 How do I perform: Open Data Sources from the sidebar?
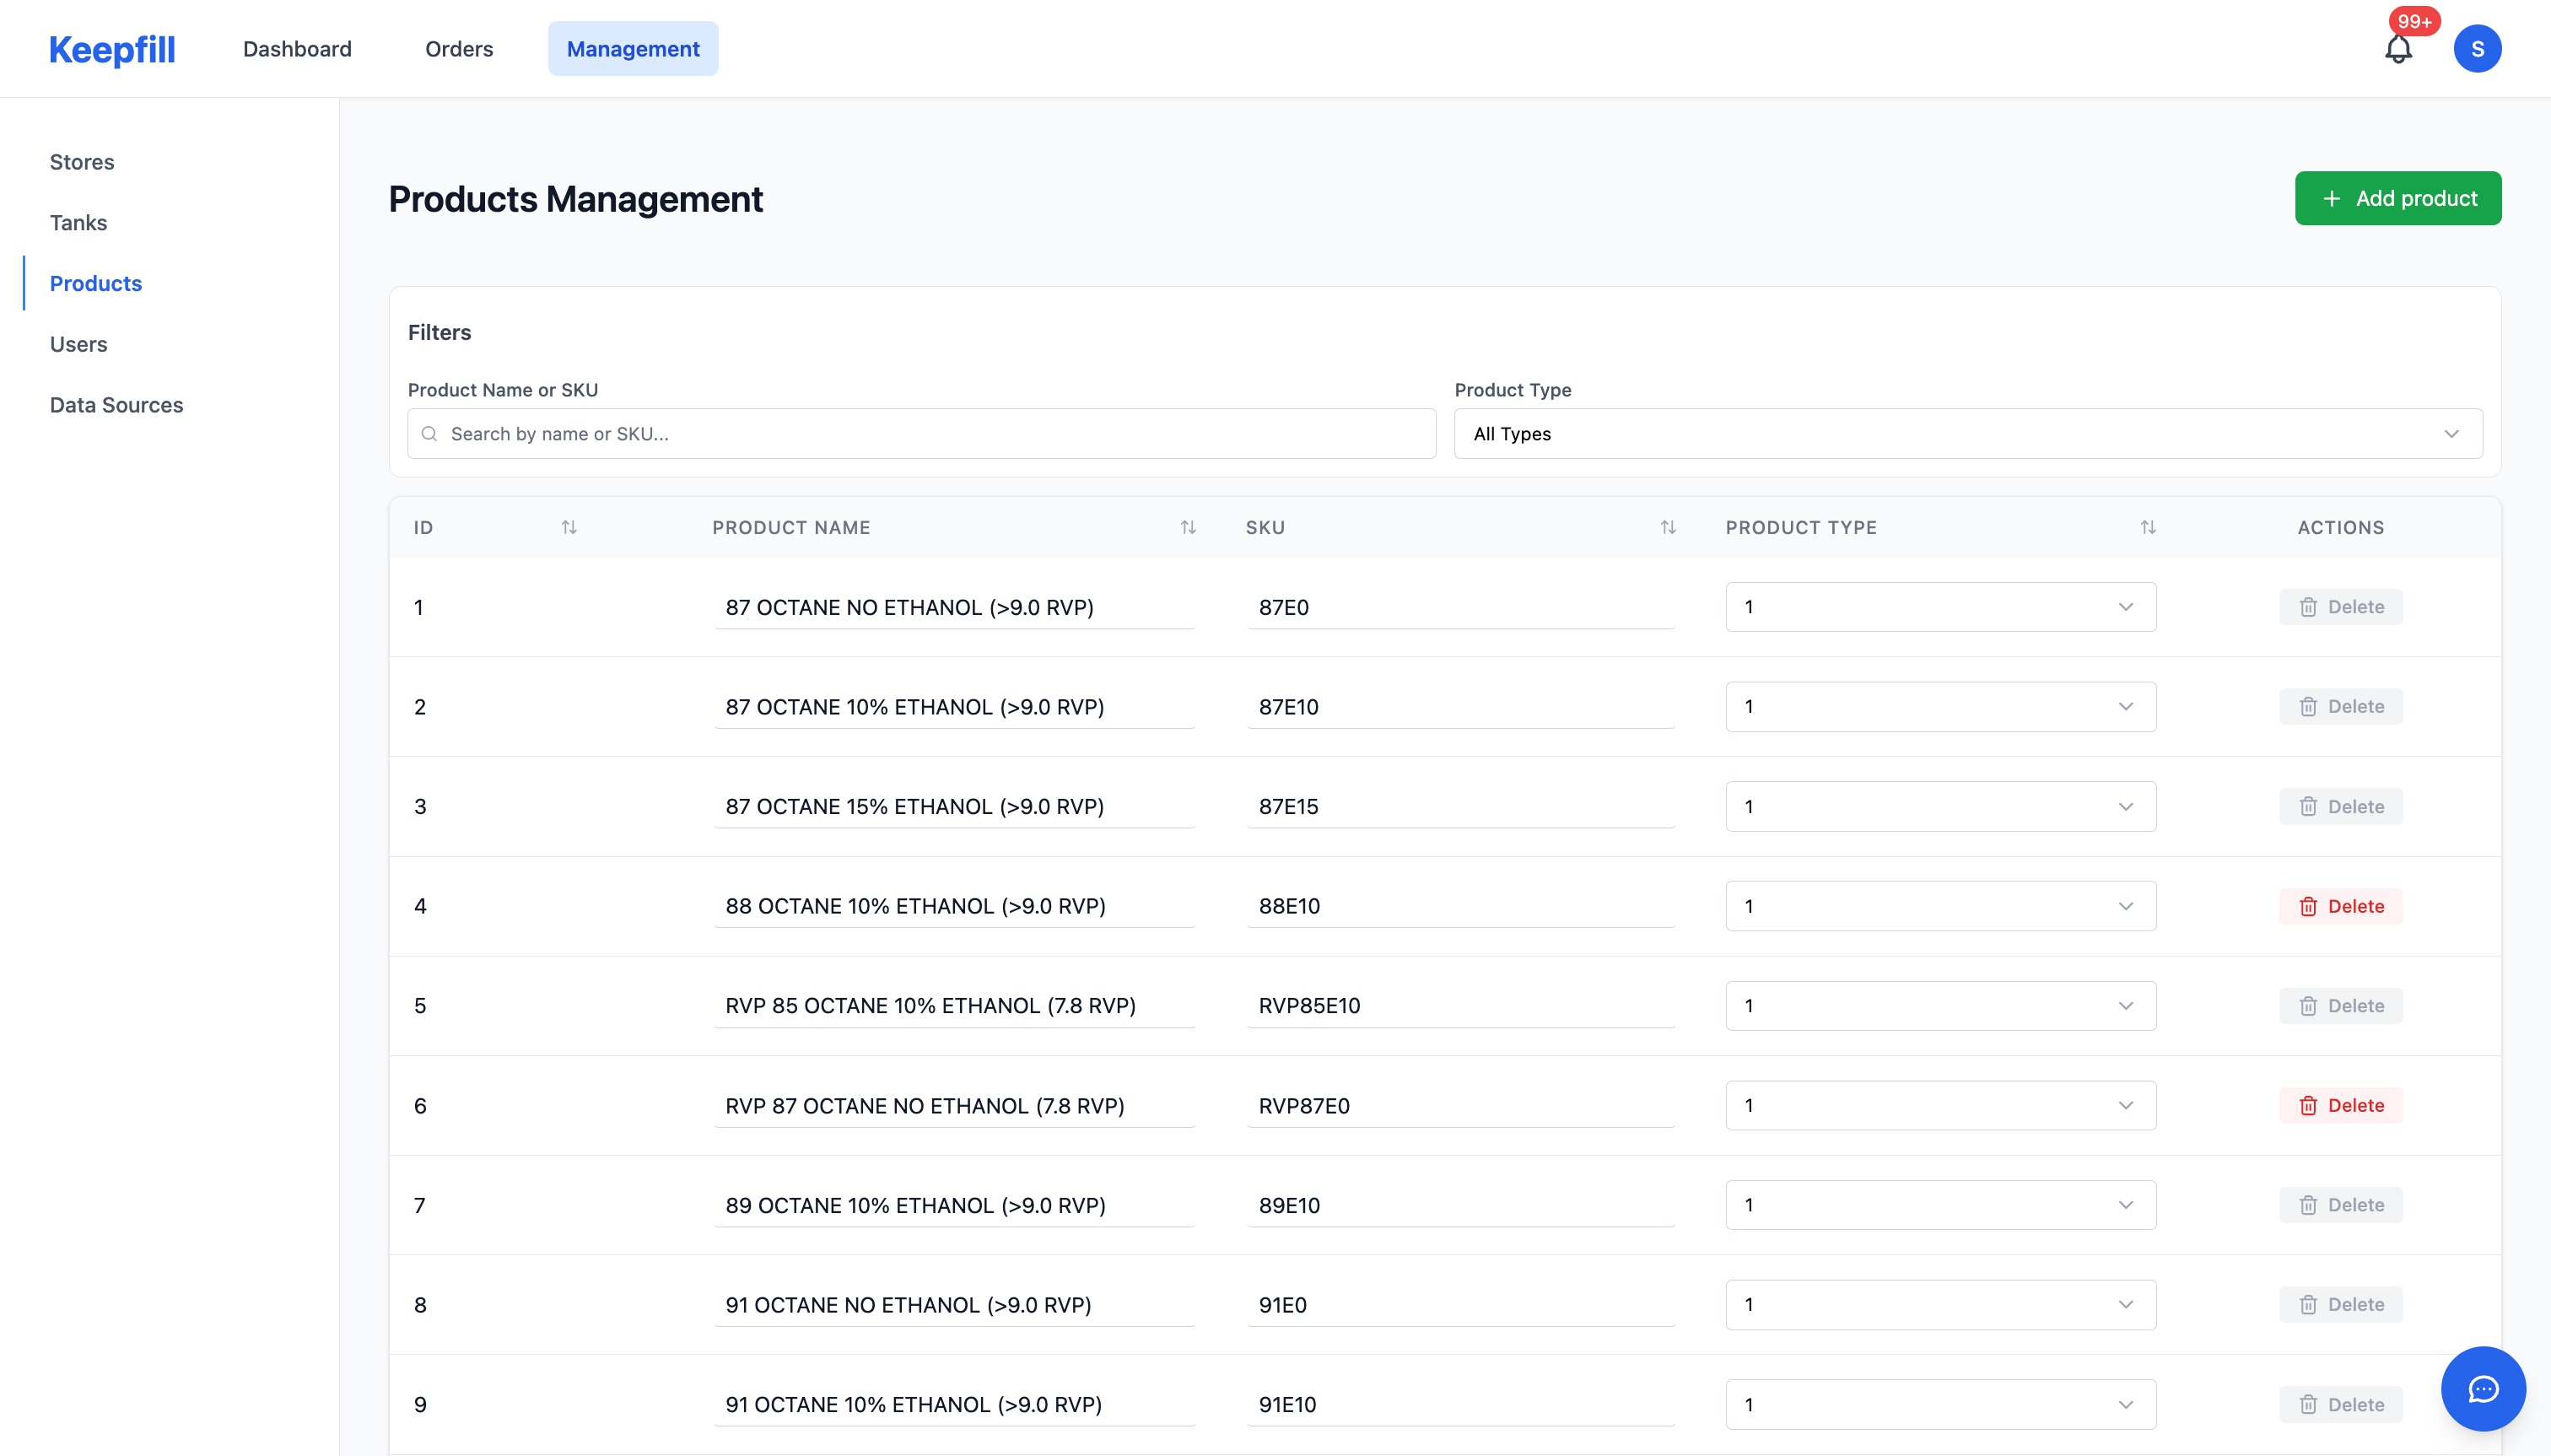tap(116, 404)
